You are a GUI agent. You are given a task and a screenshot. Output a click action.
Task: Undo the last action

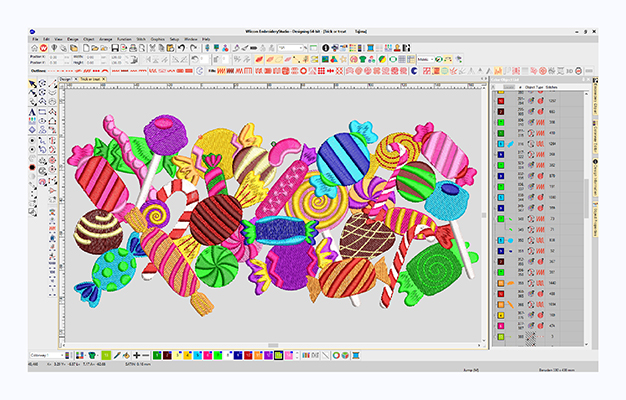coord(181,47)
